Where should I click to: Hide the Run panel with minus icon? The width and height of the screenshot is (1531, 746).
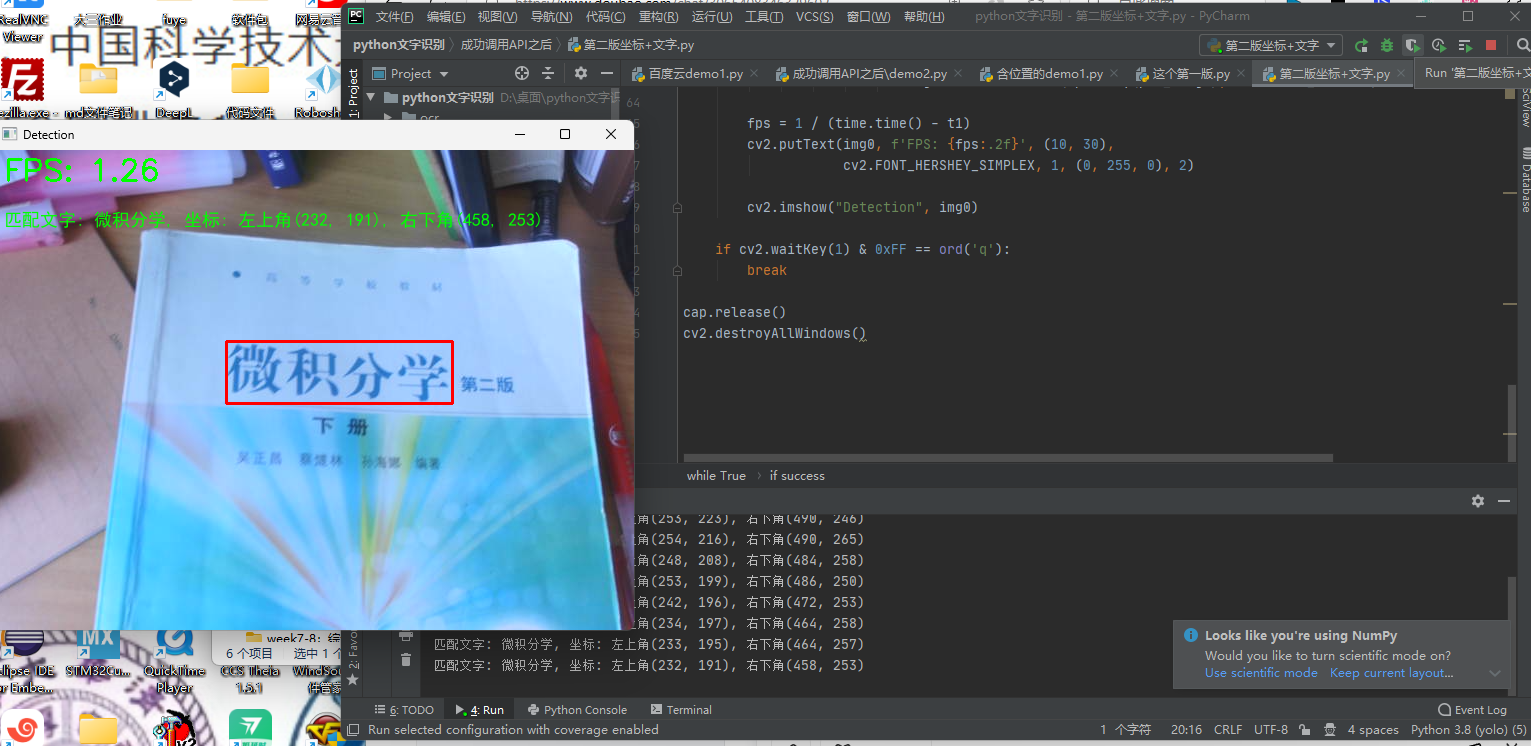[x=1504, y=501]
